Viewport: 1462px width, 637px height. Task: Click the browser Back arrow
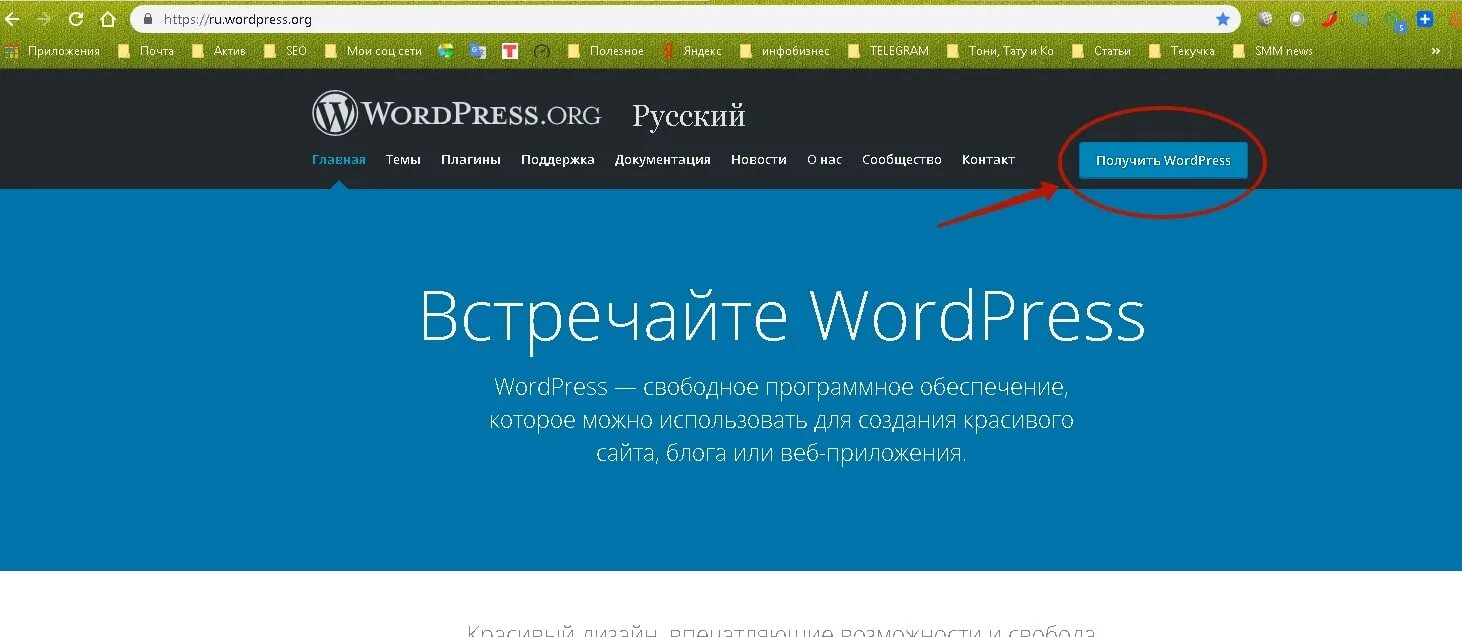pyautogui.click(x=12, y=18)
